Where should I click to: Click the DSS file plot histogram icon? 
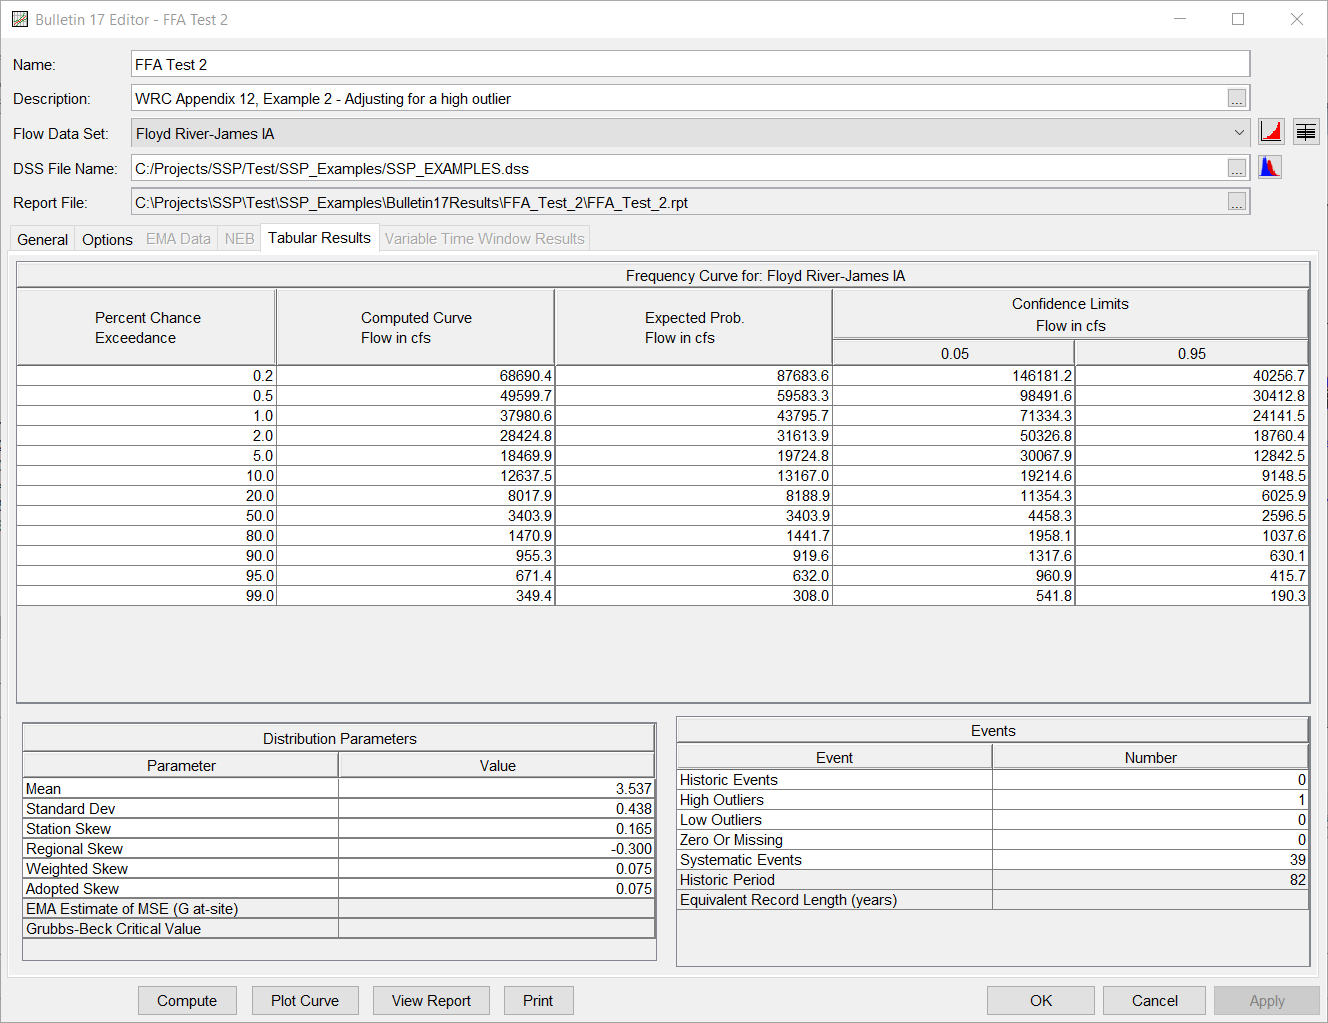point(1270,167)
